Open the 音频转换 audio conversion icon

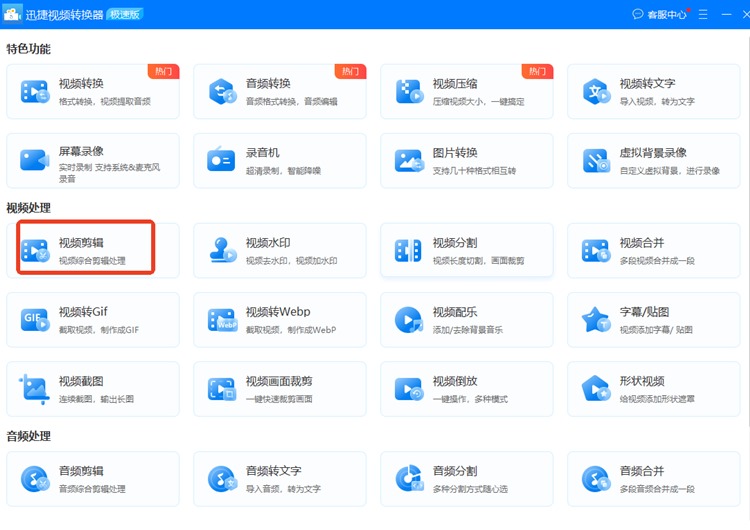pos(222,91)
